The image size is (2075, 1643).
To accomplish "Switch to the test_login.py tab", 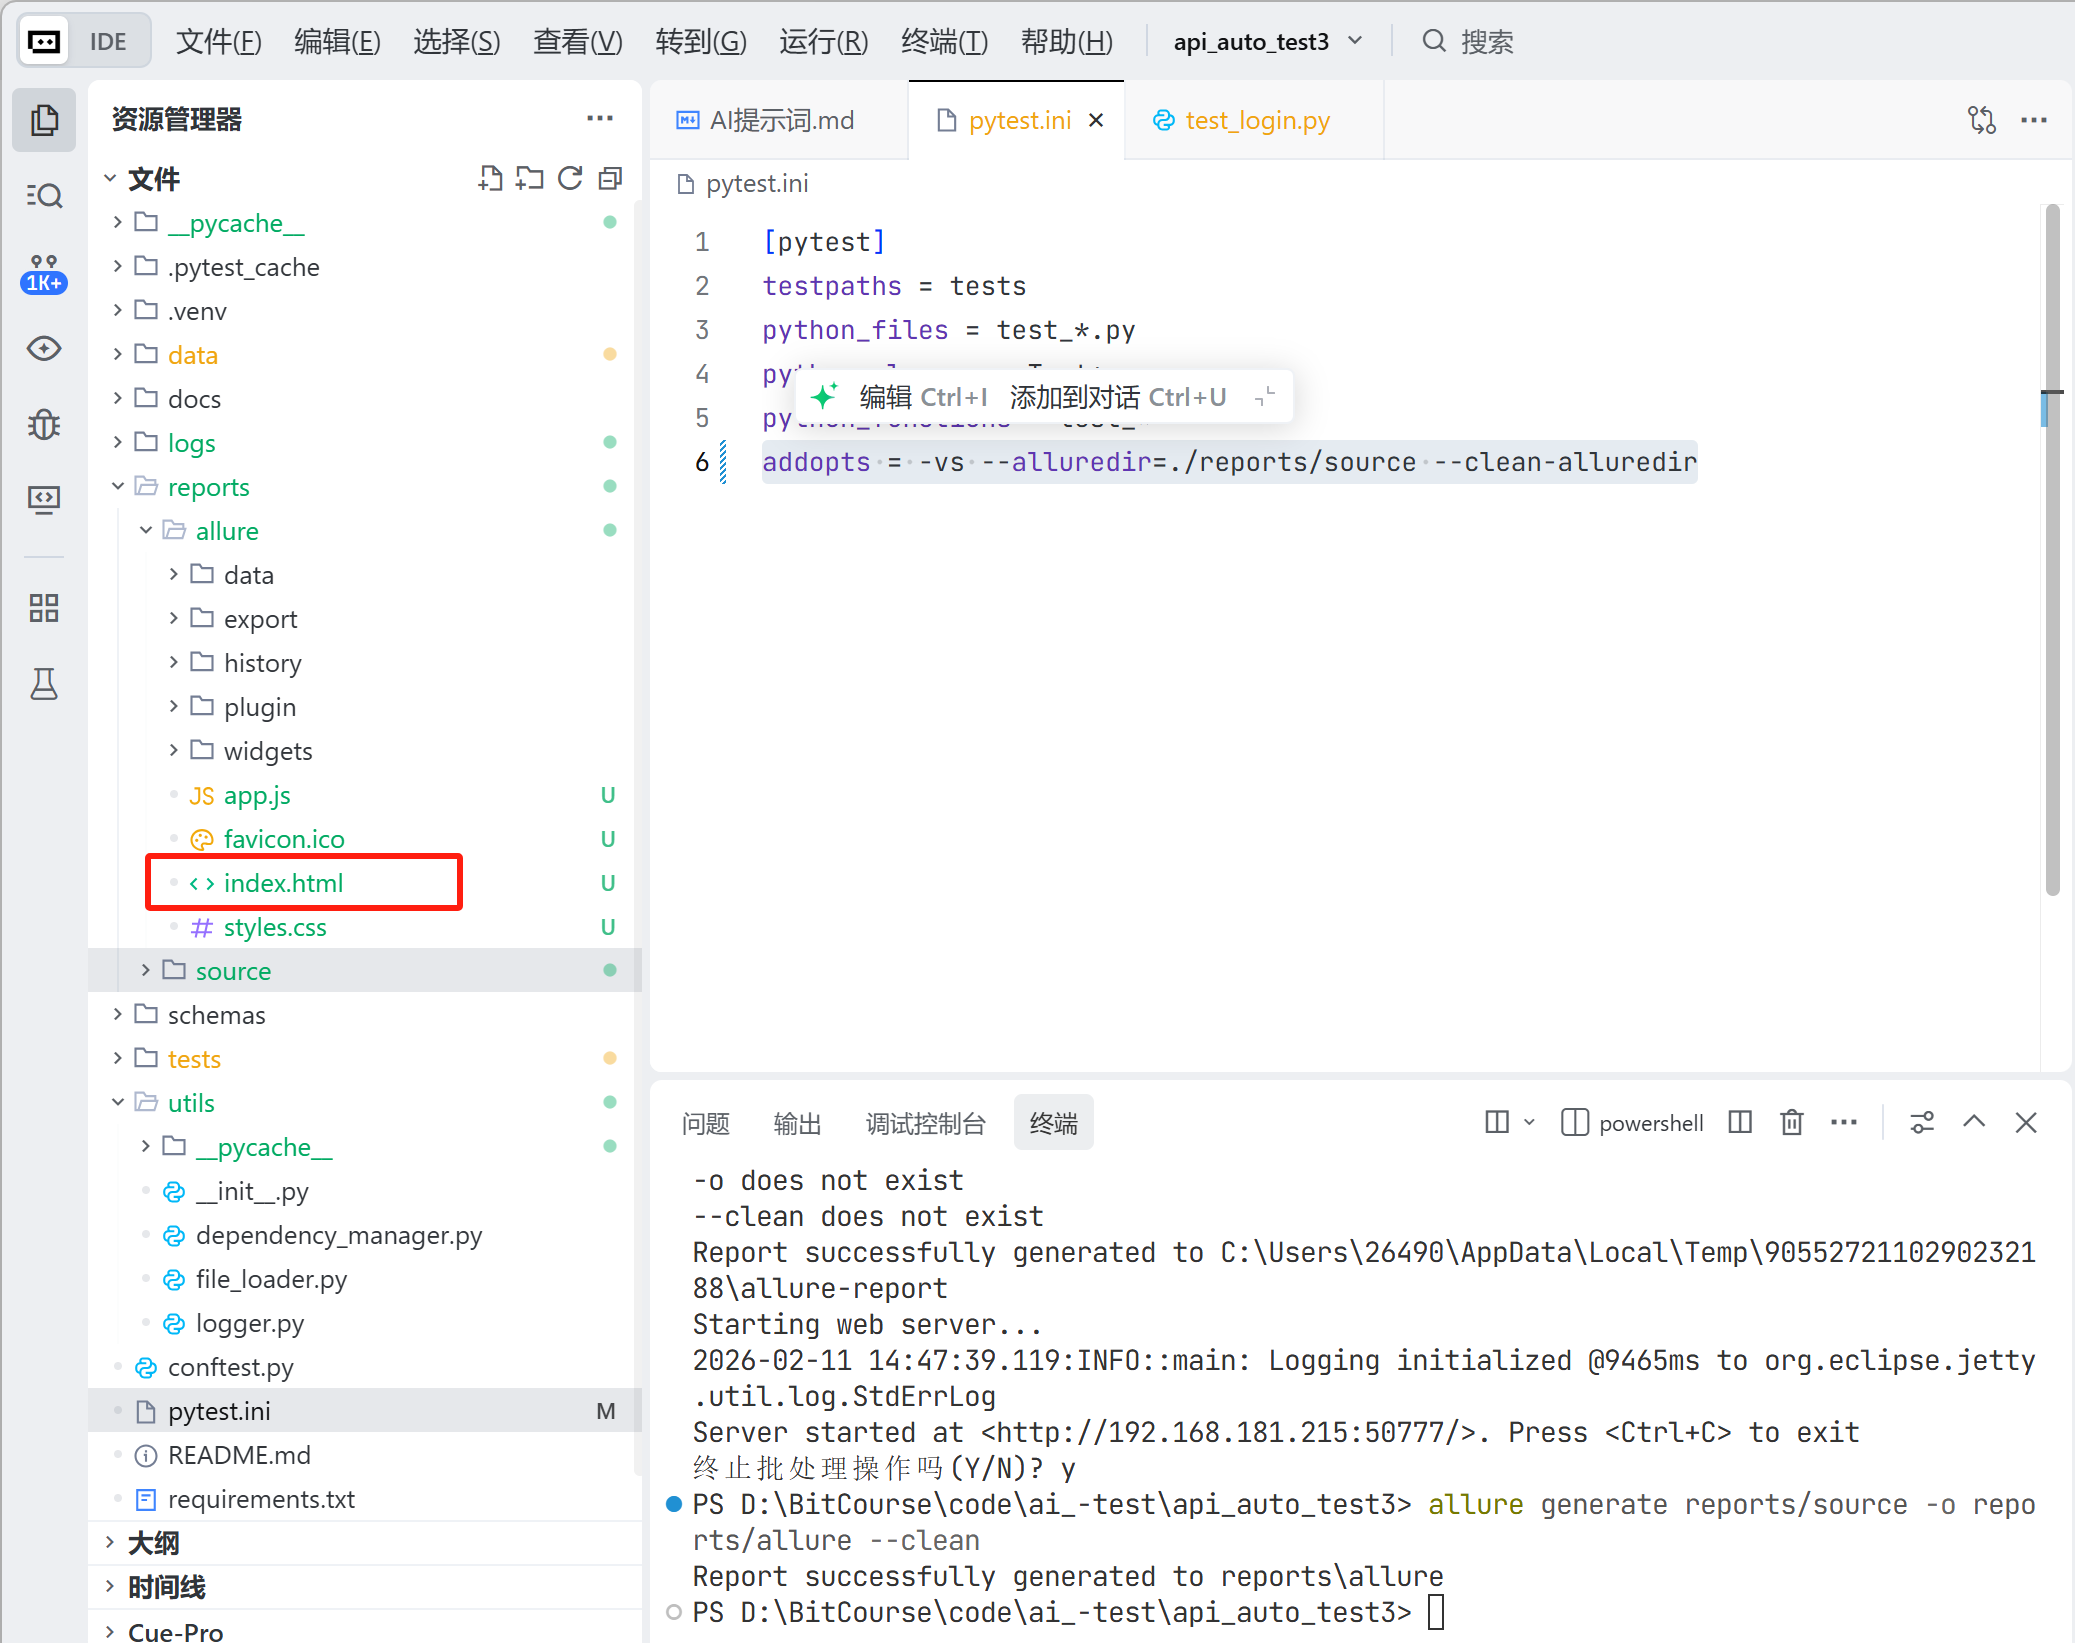I will point(1256,121).
